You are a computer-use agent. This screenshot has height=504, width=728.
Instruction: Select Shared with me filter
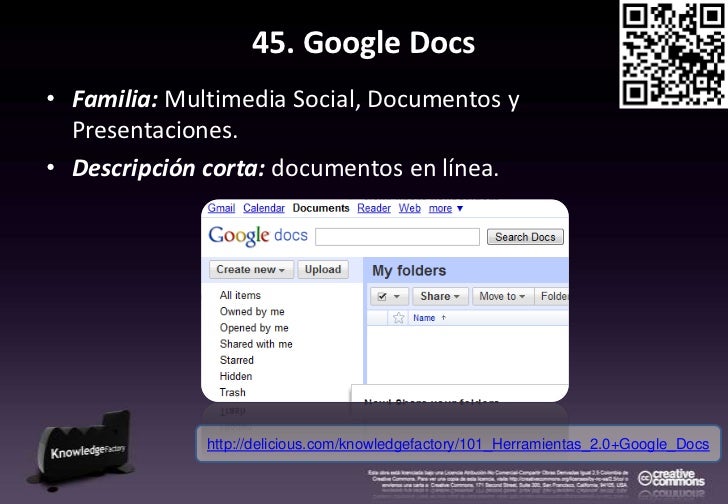point(256,344)
